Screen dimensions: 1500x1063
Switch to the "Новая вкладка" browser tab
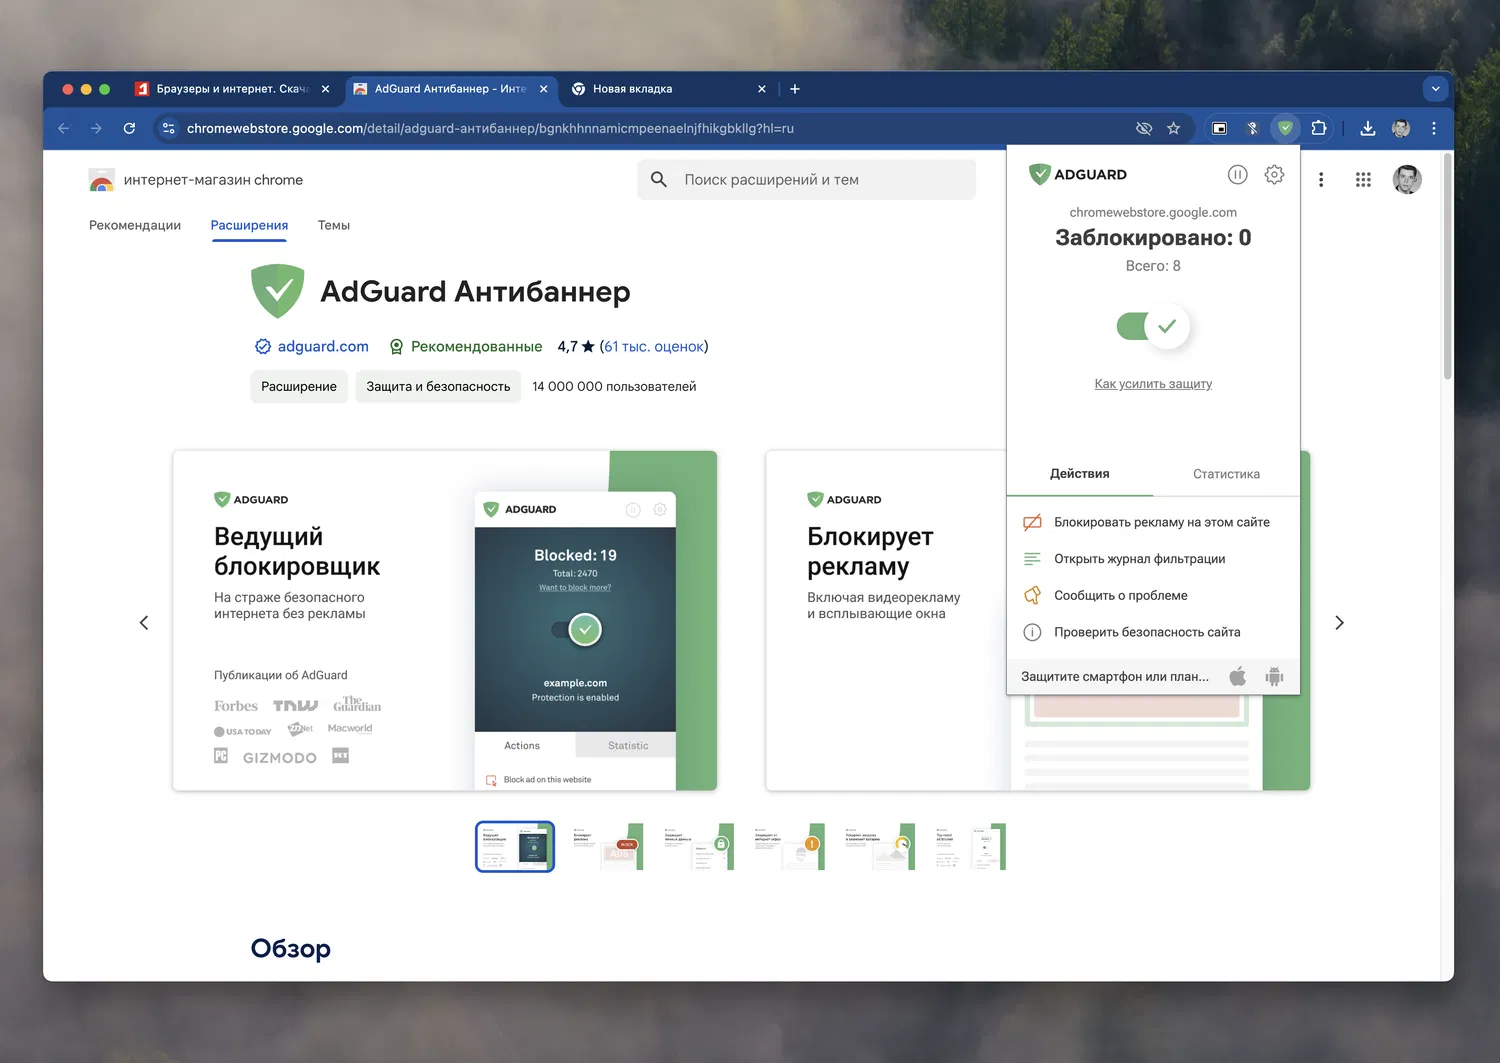tap(670, 89)
